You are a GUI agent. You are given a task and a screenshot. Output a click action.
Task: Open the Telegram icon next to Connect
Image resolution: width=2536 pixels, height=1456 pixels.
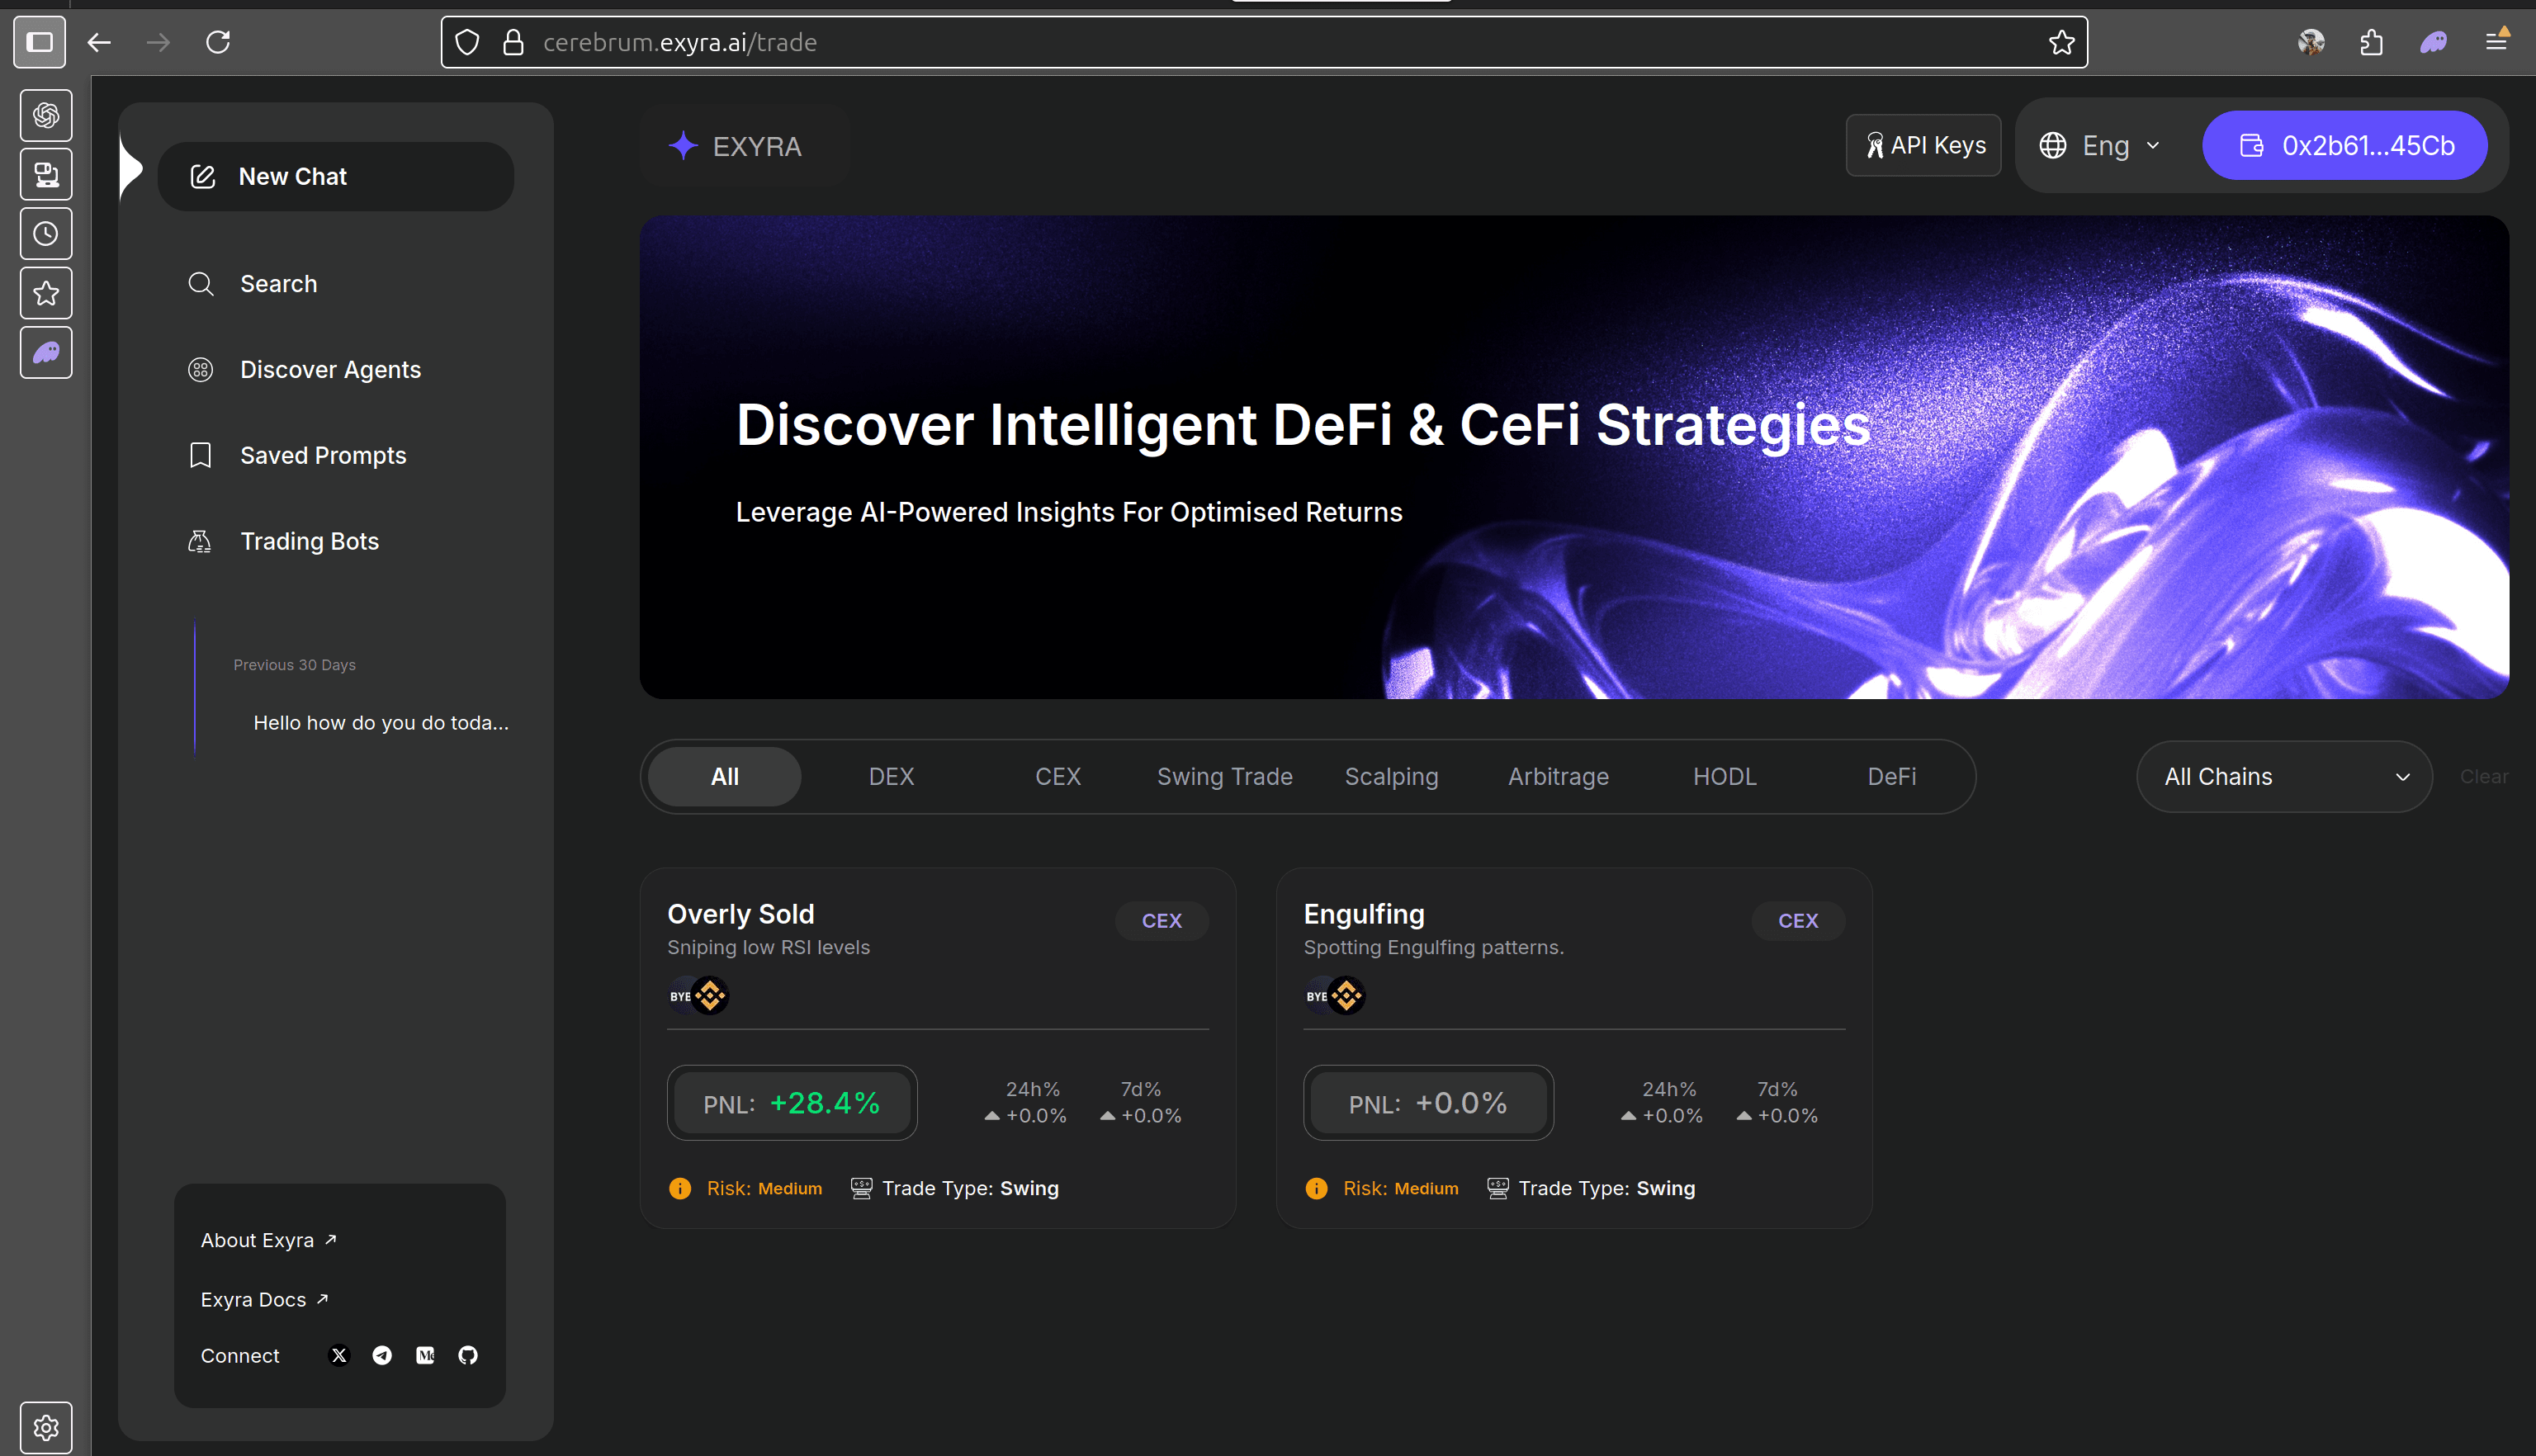pos(381,1355)
